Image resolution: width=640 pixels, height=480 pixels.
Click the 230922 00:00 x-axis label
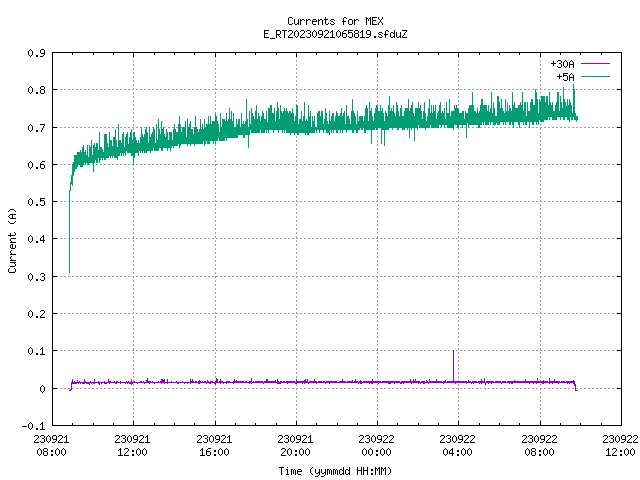click(376, 446)
